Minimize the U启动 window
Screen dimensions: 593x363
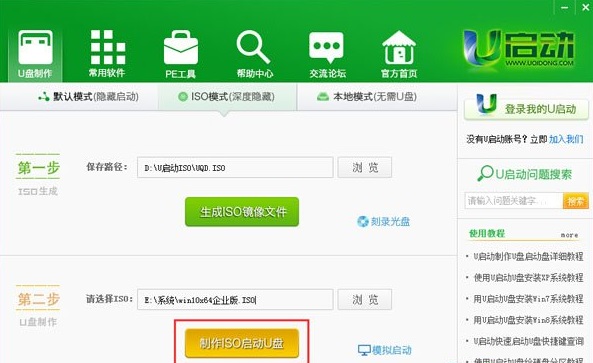coord(565,8)
